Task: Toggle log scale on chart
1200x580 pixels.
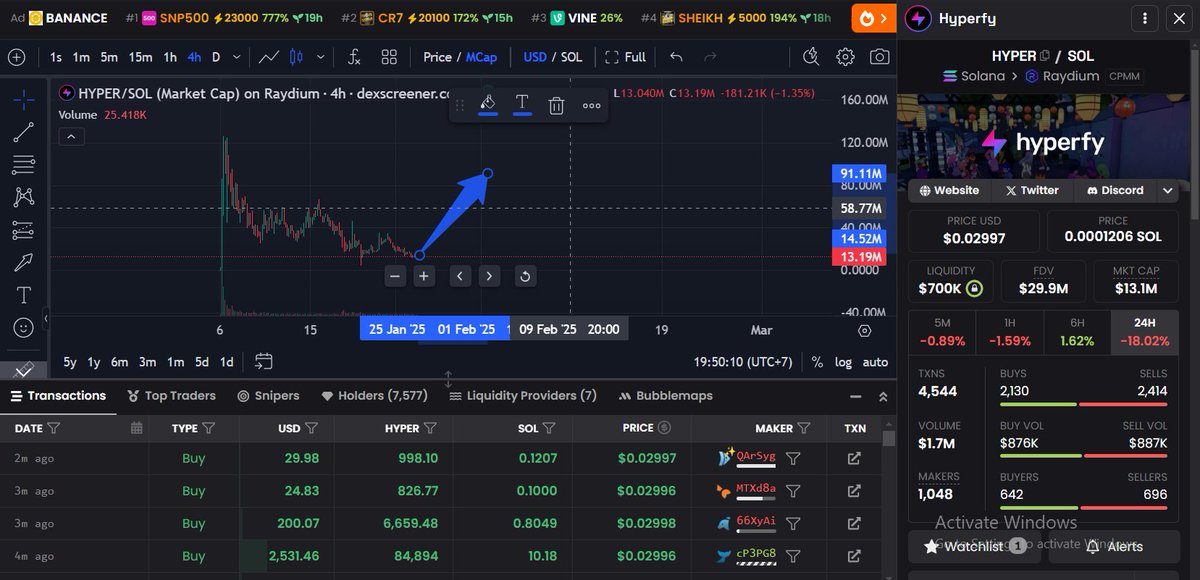Action: (x=843, y=362)
